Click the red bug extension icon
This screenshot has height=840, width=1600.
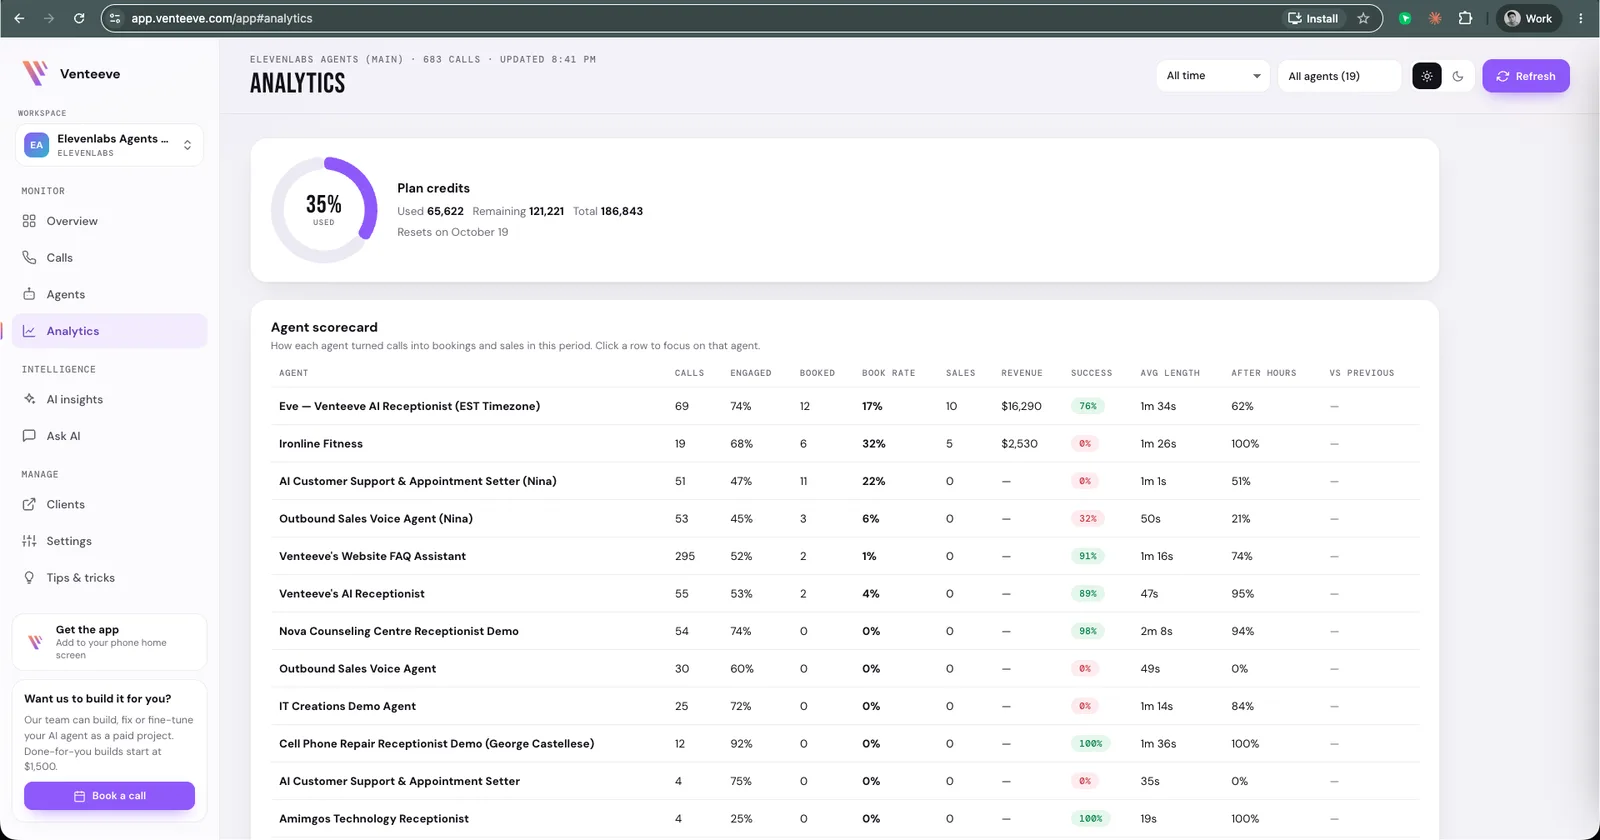click(x=1435, y=18)
